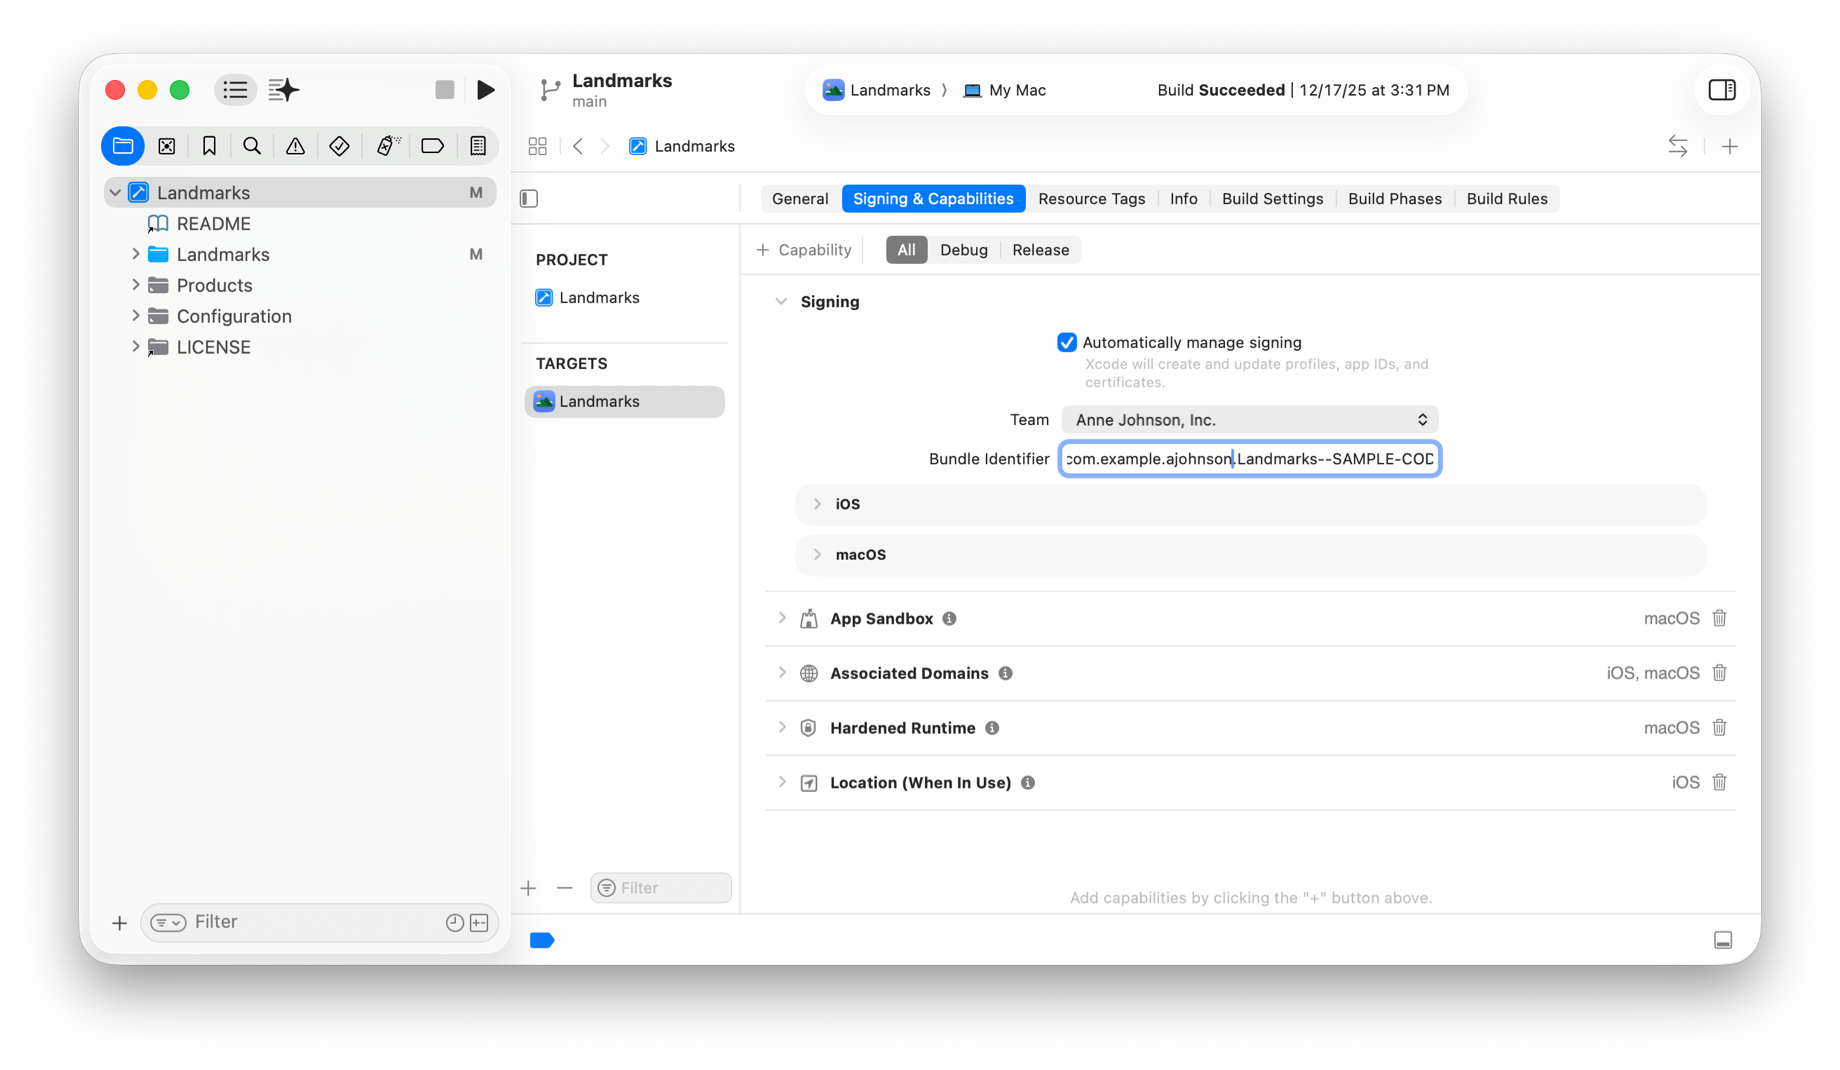Click the targets Filter field
The width and height of the screenshot is (1840, 1070).
[661, 888]
